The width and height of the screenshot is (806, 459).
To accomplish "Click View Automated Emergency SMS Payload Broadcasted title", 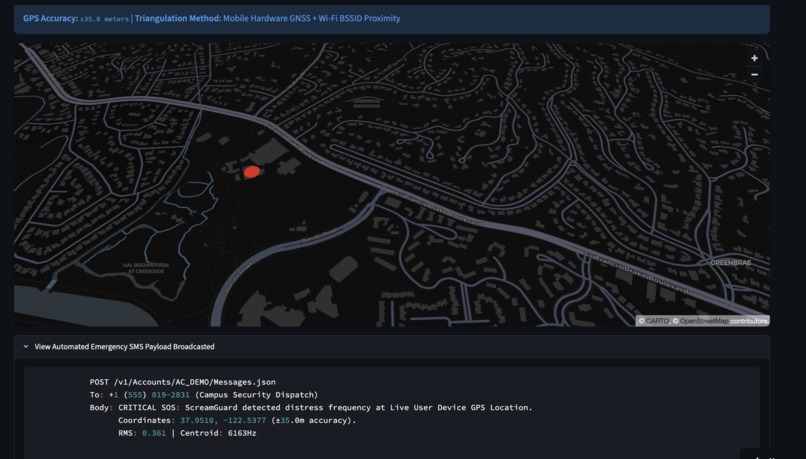I will pyautogui.click(x=124, y=346).
